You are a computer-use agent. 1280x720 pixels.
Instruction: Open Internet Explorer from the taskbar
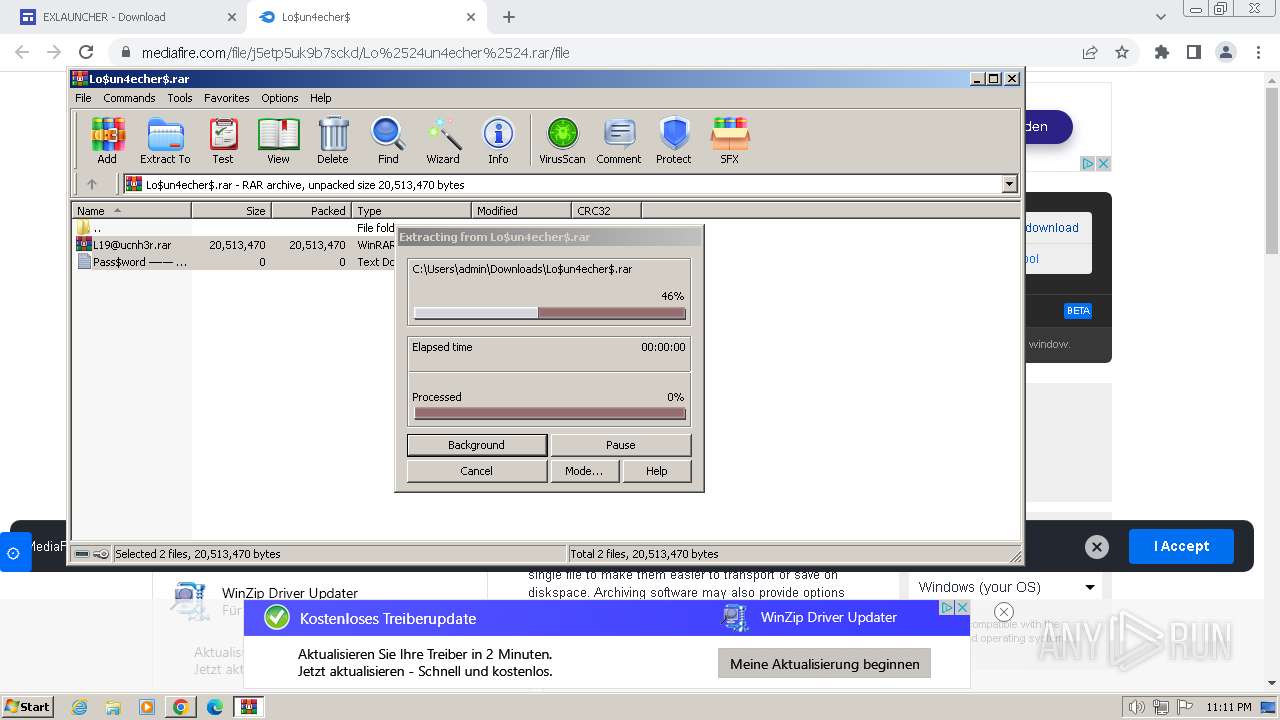[x=79, y=707]
